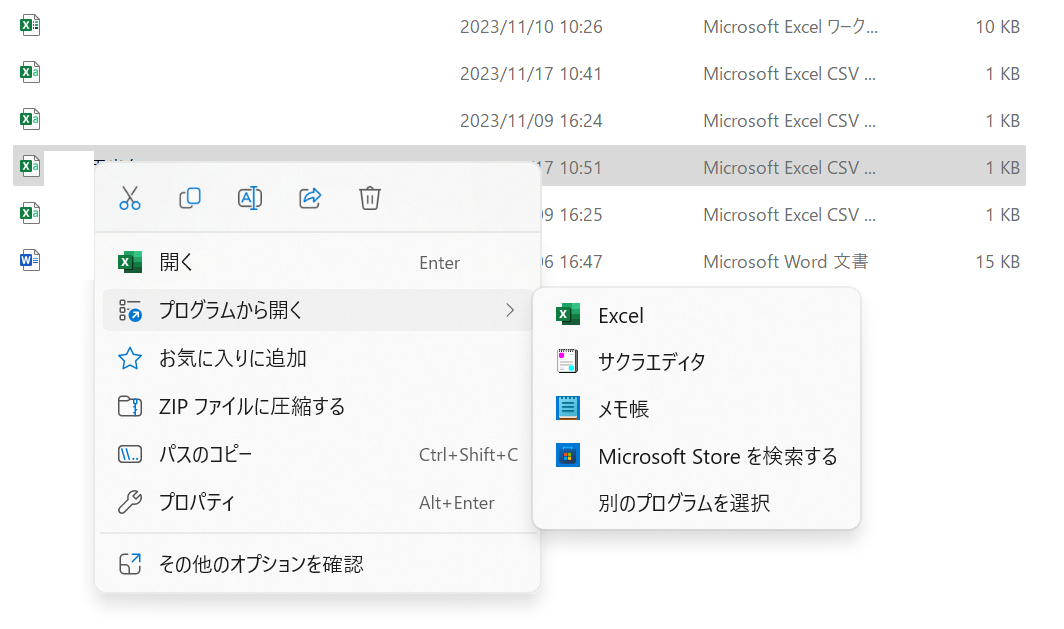Click CSV file icon in the 16:25 row
1064x629 pixels.
tap(30, 214)
